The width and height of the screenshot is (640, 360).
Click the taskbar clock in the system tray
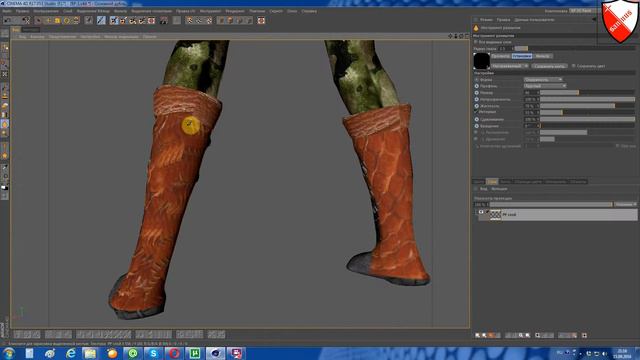coord(622,353)
